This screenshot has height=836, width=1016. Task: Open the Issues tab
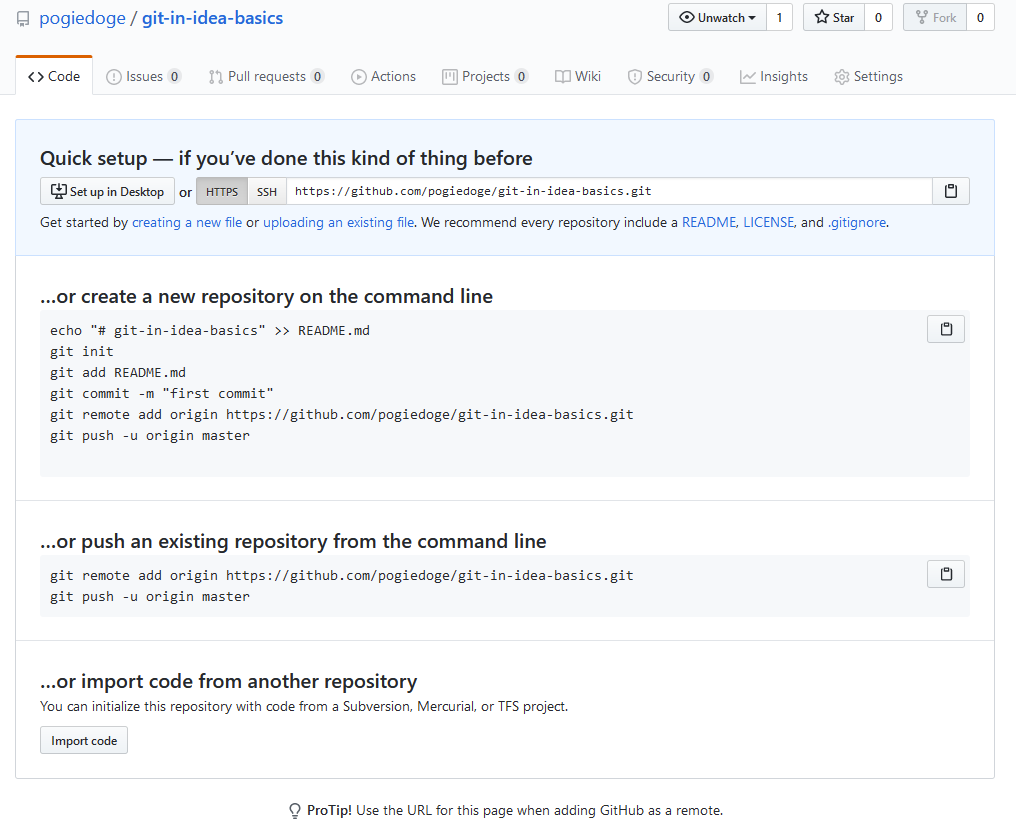coord(143,76)
